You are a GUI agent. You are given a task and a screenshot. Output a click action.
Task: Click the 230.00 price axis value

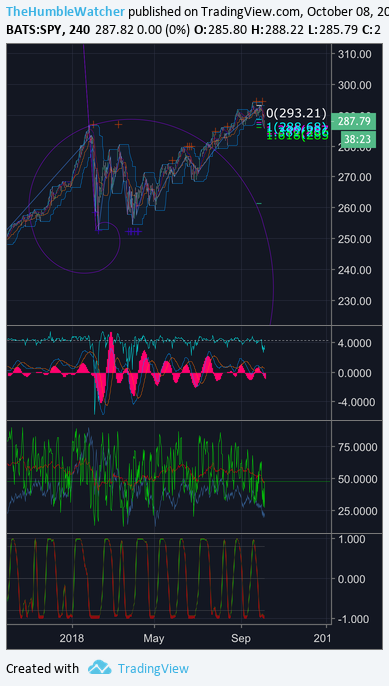point(354,301)
